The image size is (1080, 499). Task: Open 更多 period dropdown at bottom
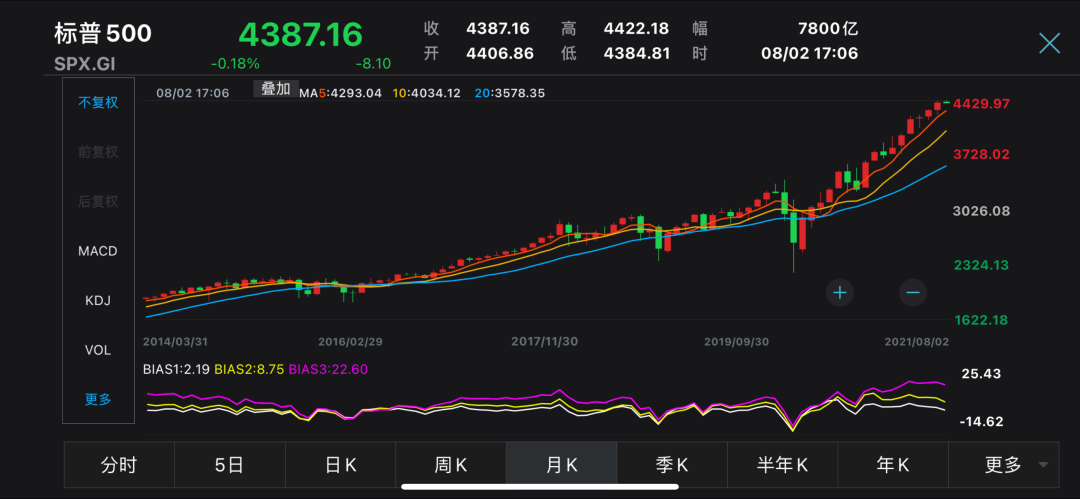pyautogui.click(x=1004, y=465)
